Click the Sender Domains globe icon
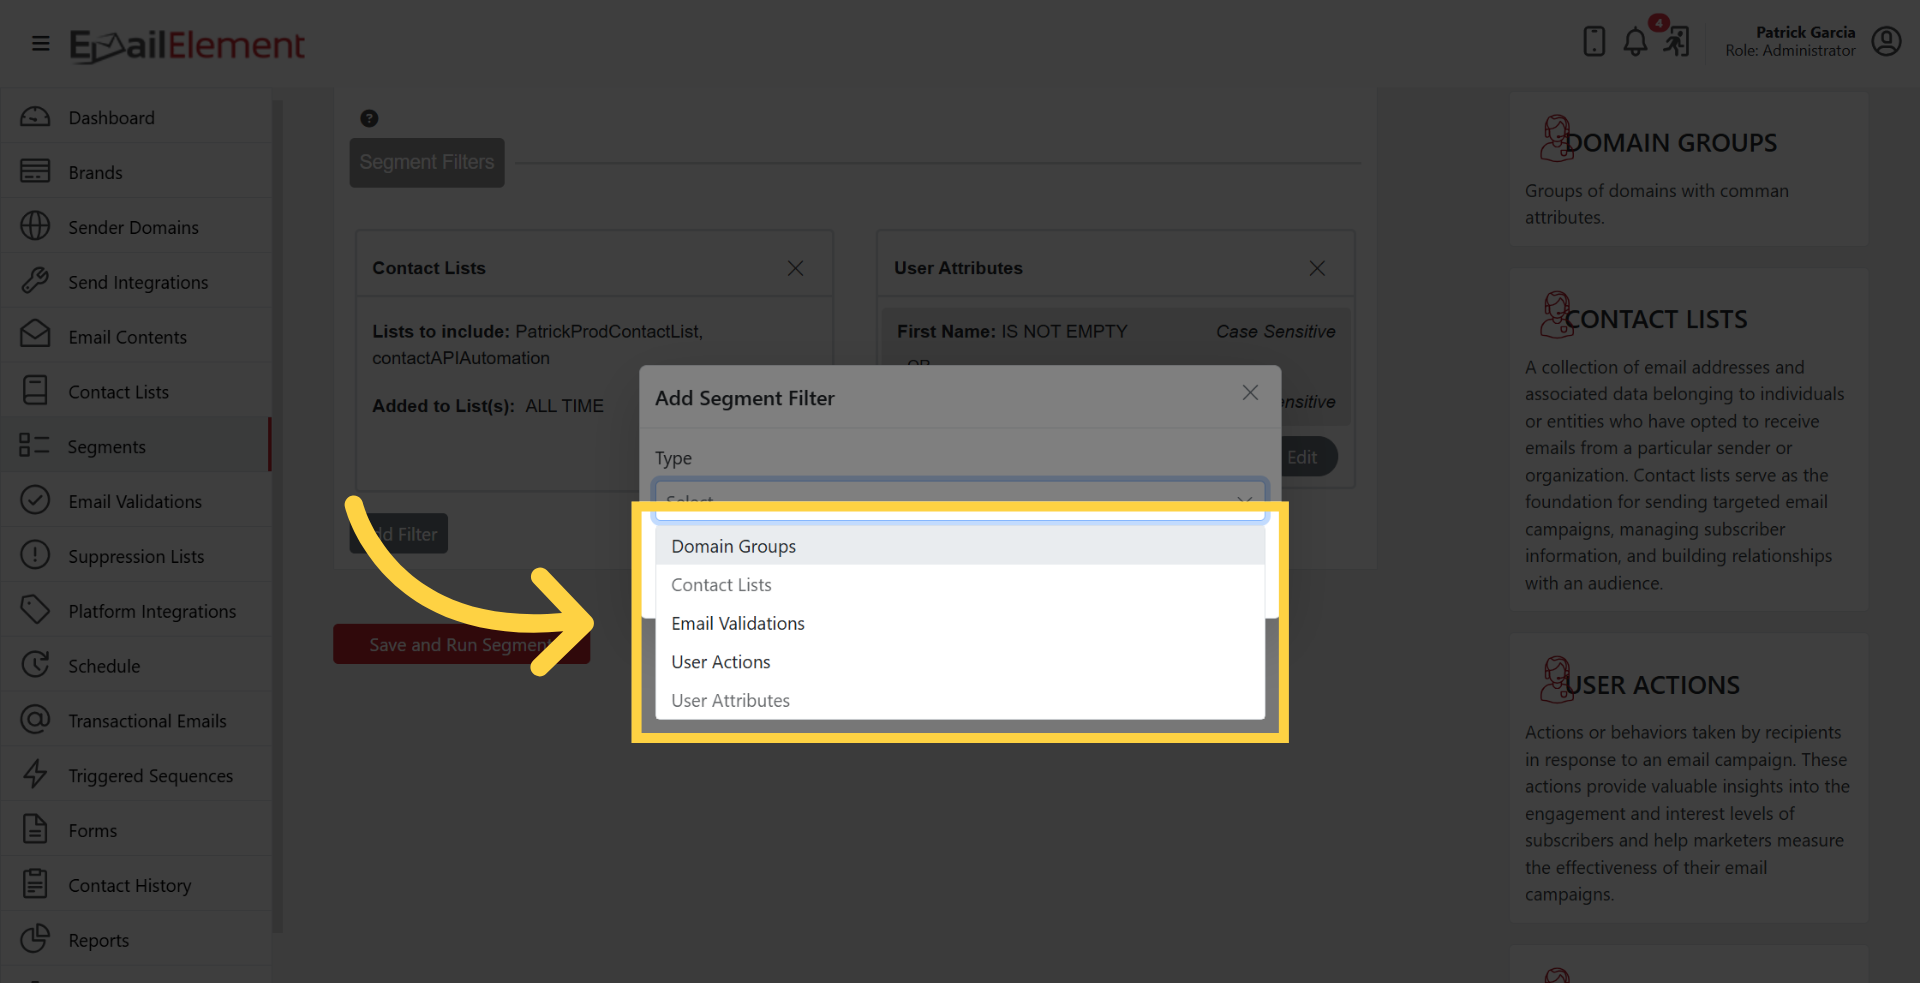 tap(35, 227)
